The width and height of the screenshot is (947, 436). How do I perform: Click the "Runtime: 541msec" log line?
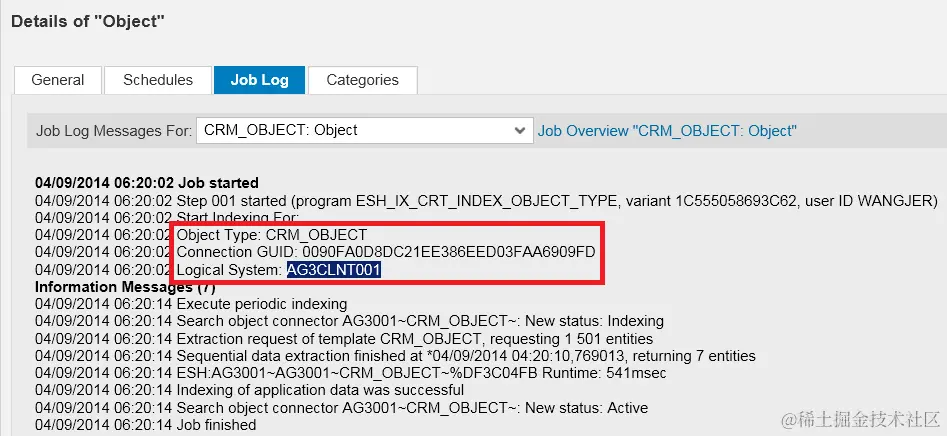coord(350,373)
